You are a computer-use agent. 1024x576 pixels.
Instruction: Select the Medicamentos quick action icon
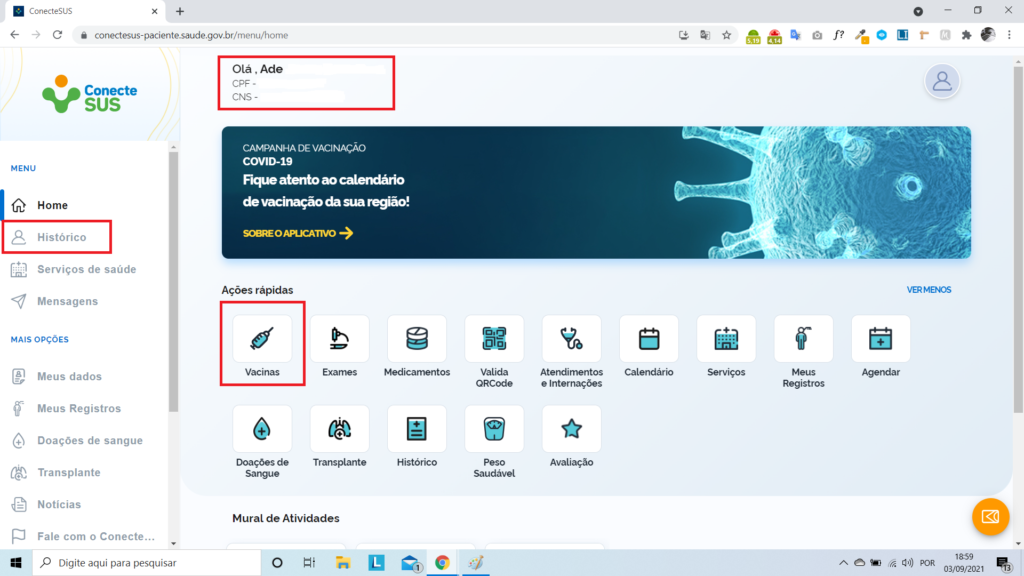point(417,339)
